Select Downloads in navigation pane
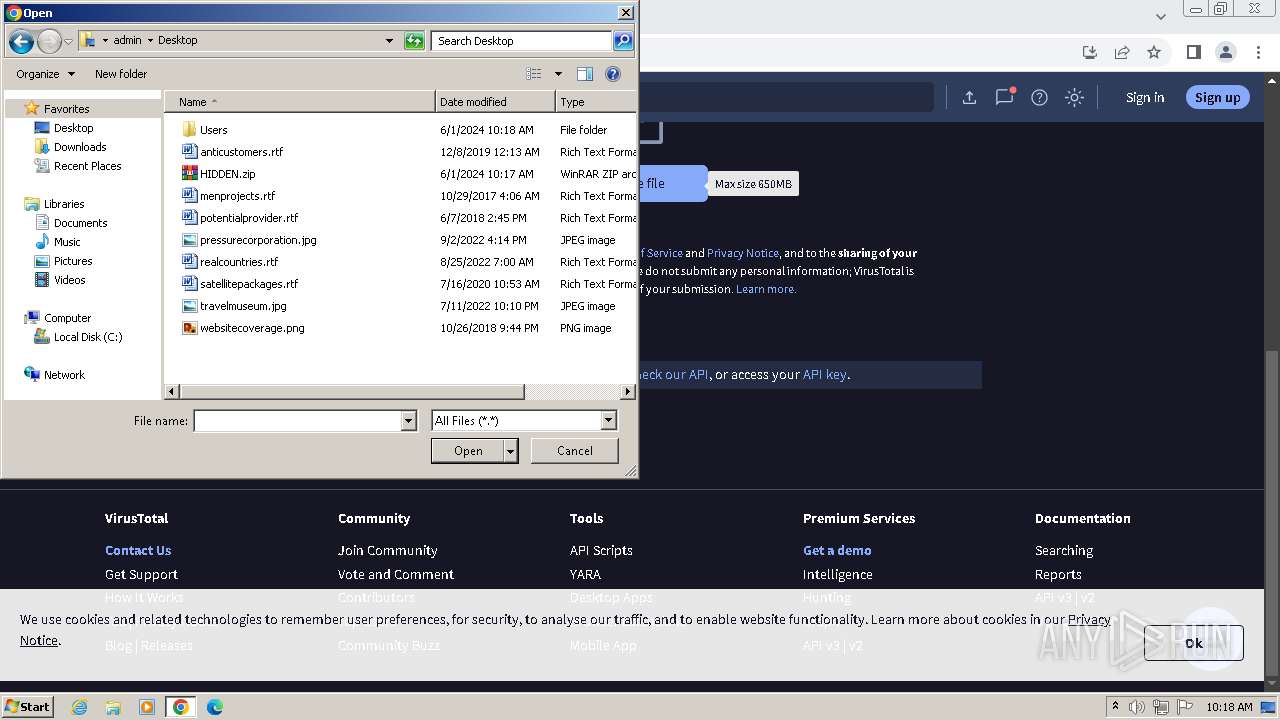1280x720 pixels. (80, 147)
